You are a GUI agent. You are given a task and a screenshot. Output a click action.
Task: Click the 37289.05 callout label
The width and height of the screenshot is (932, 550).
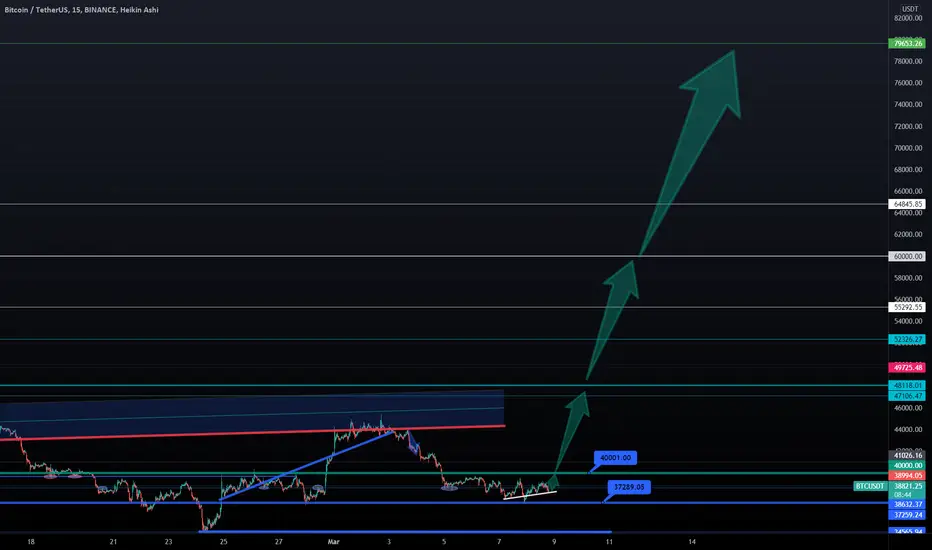coord(629,487)
